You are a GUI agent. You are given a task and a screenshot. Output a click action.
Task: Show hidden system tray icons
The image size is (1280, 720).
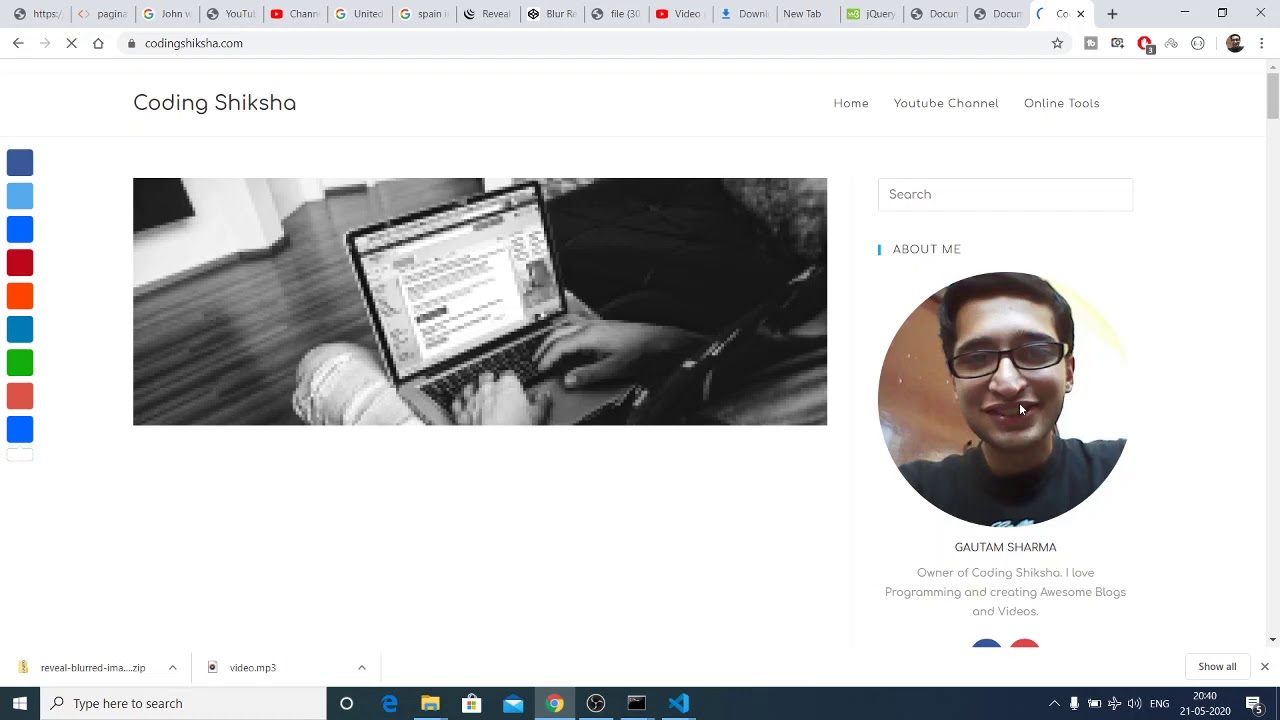1054,703
